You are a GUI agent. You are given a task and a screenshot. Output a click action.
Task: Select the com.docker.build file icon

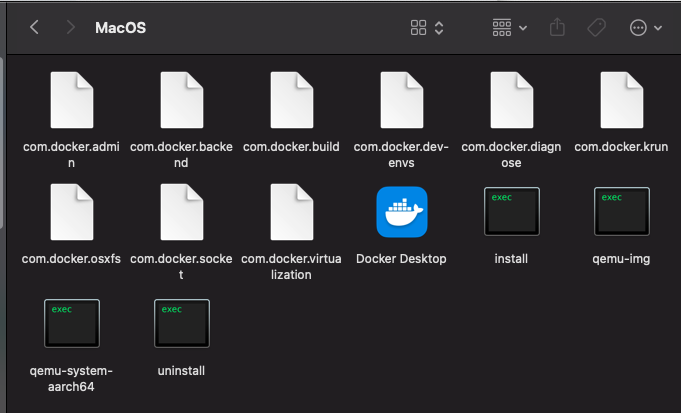291,100
